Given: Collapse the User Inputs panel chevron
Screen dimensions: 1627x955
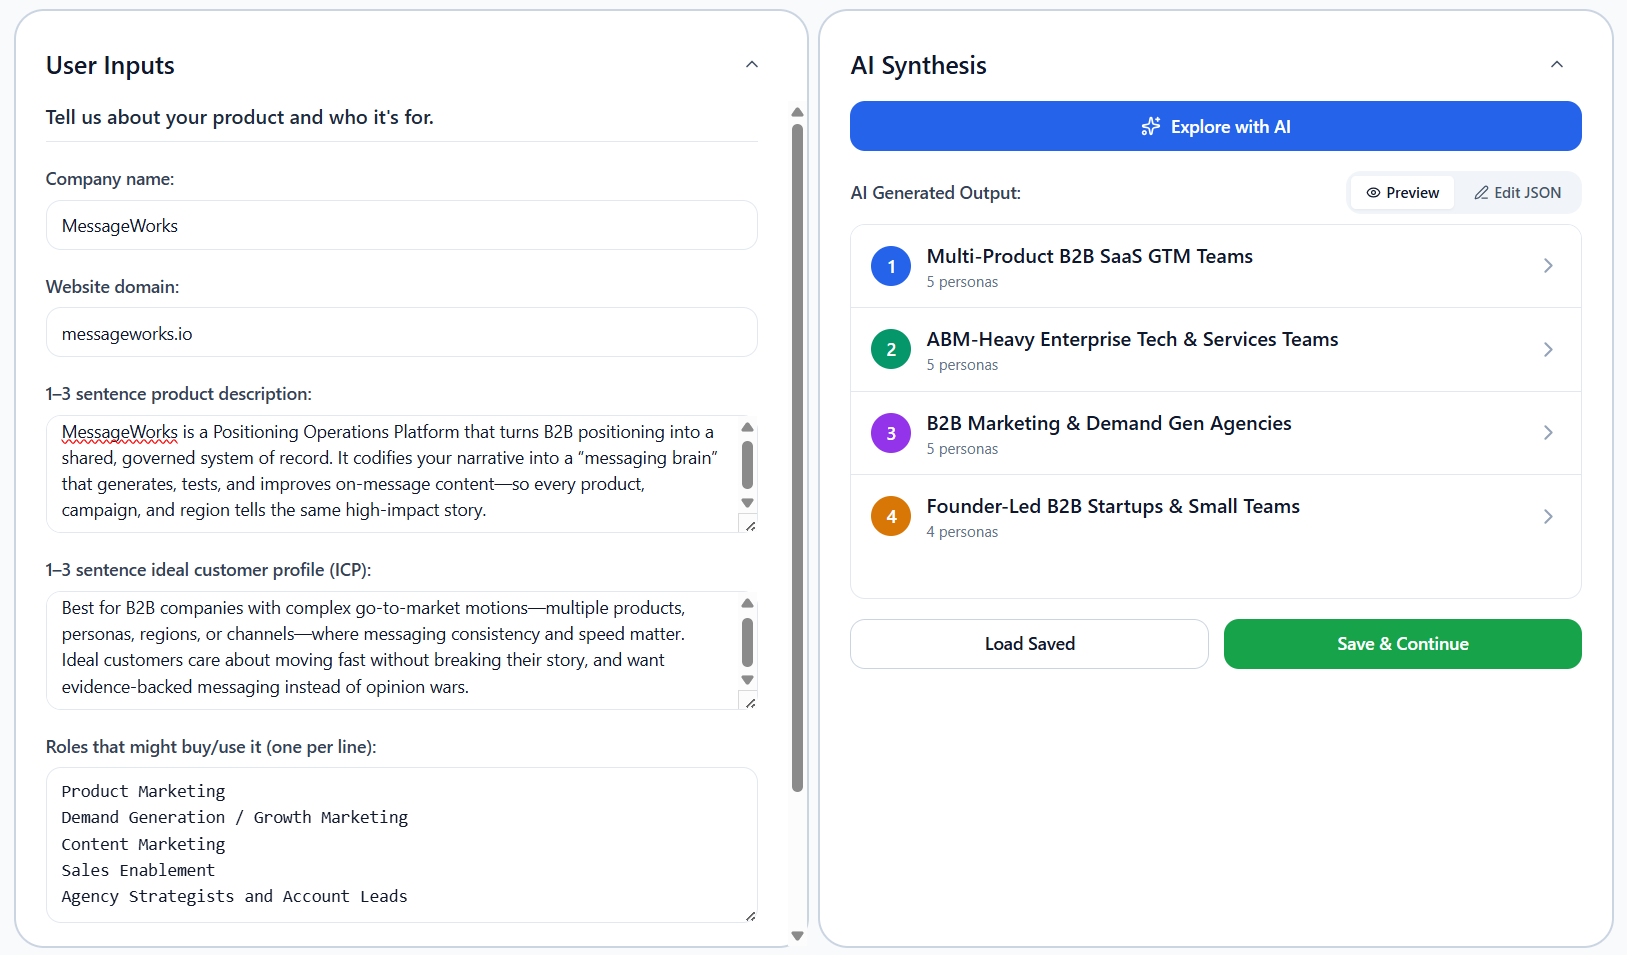Looking at the screenshot, I should point(752,65).
